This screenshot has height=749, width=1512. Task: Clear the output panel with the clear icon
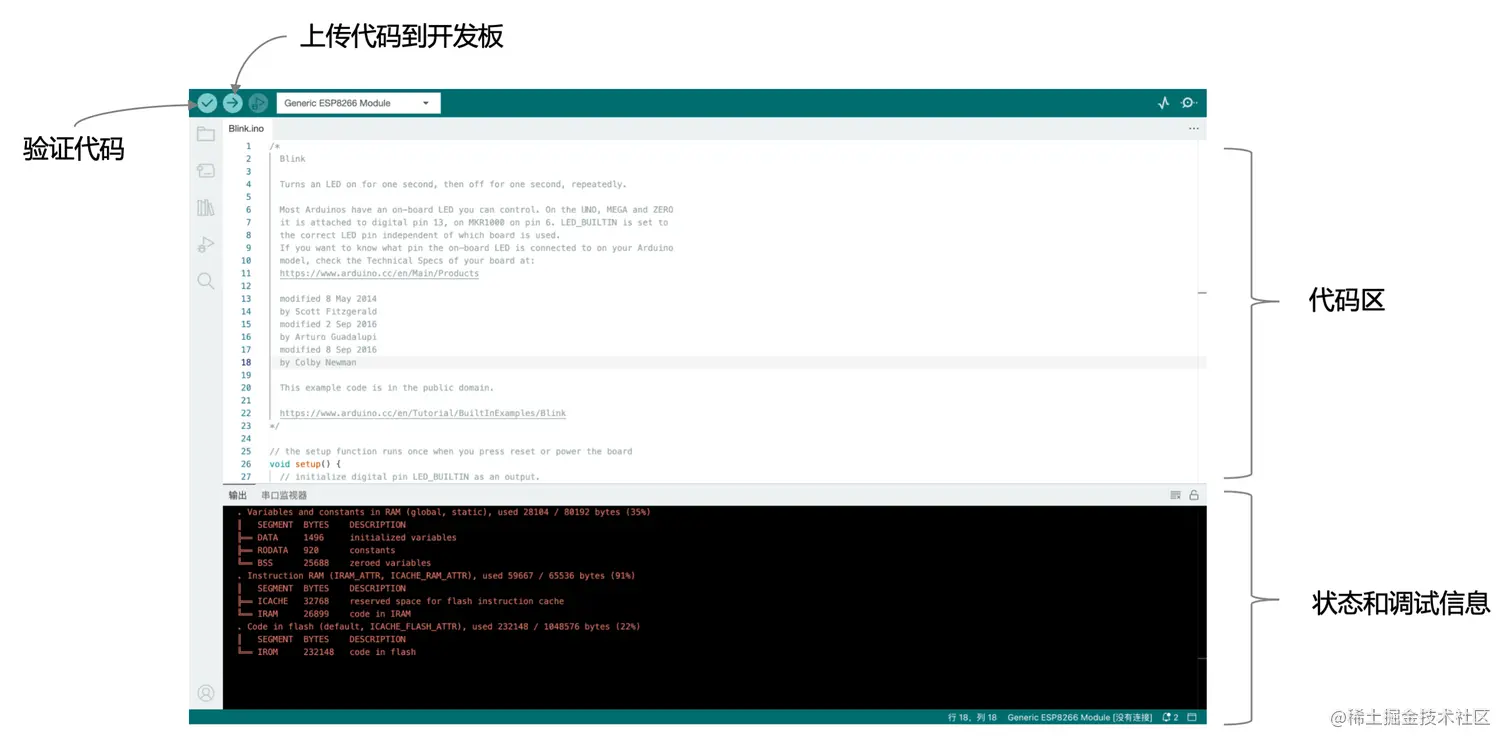(1176, 495)
